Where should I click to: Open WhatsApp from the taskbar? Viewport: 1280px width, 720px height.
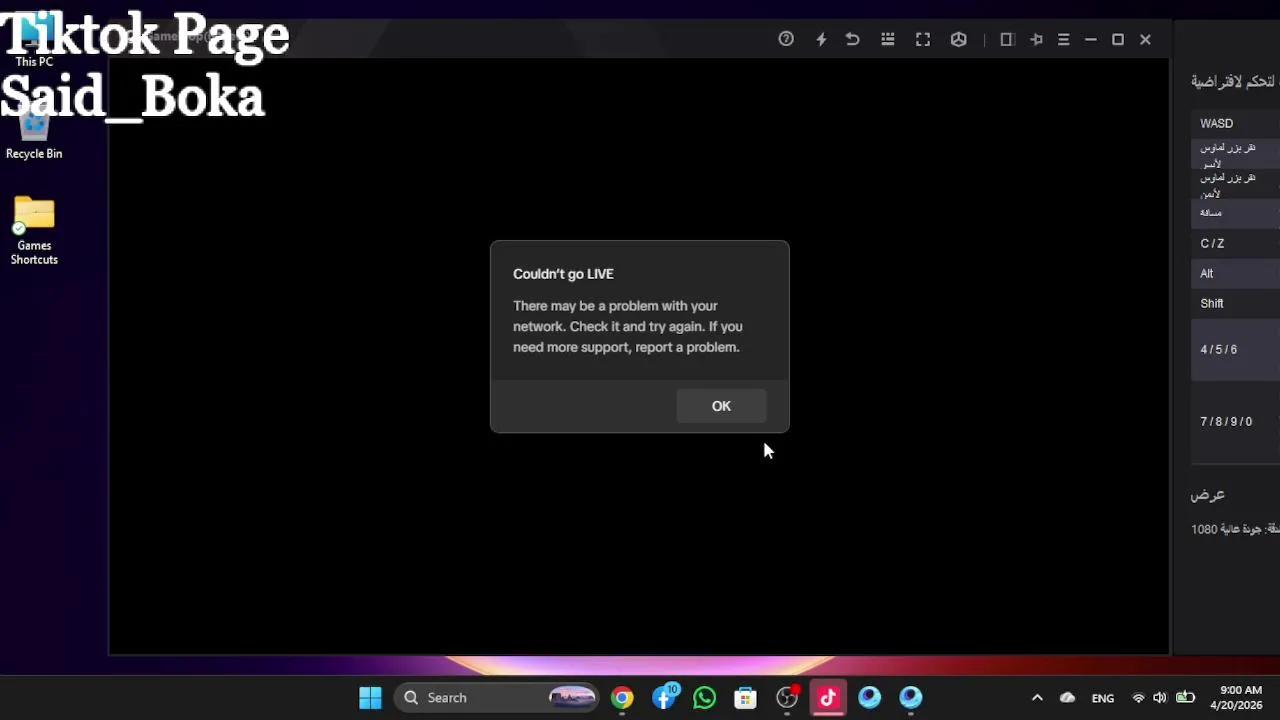(704, 697)
